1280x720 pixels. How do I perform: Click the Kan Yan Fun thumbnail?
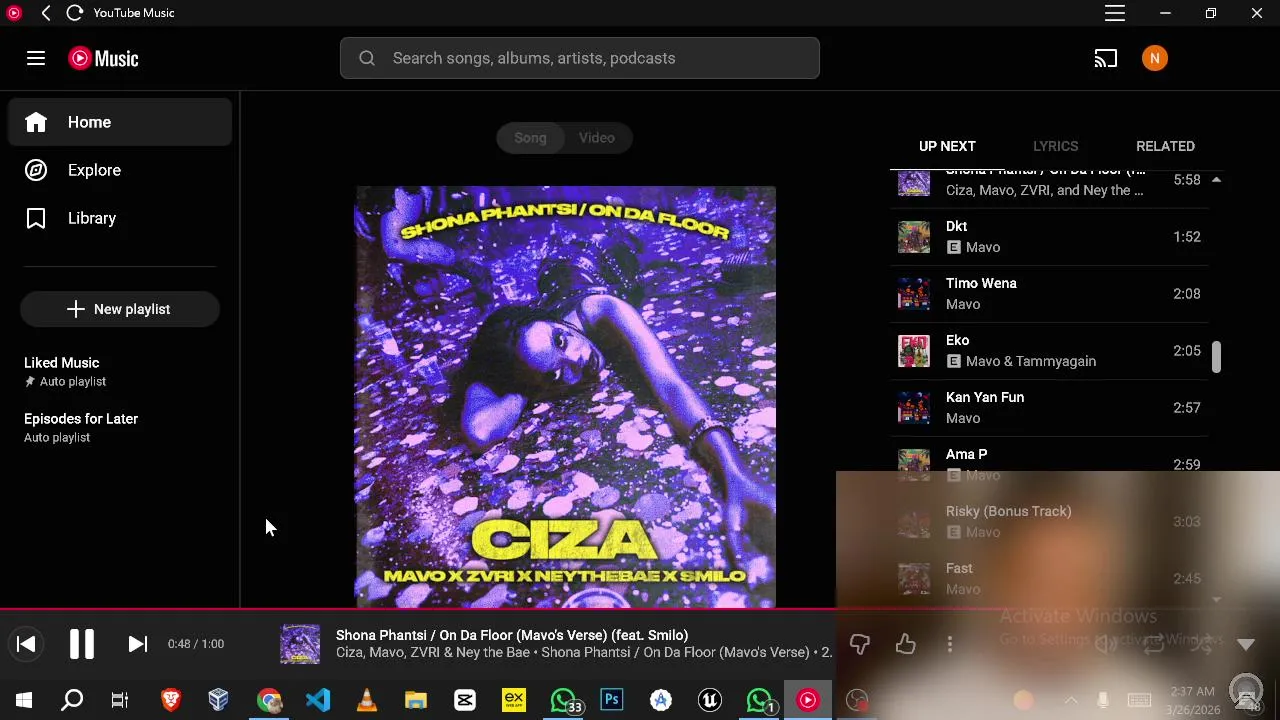click(914, 408)
